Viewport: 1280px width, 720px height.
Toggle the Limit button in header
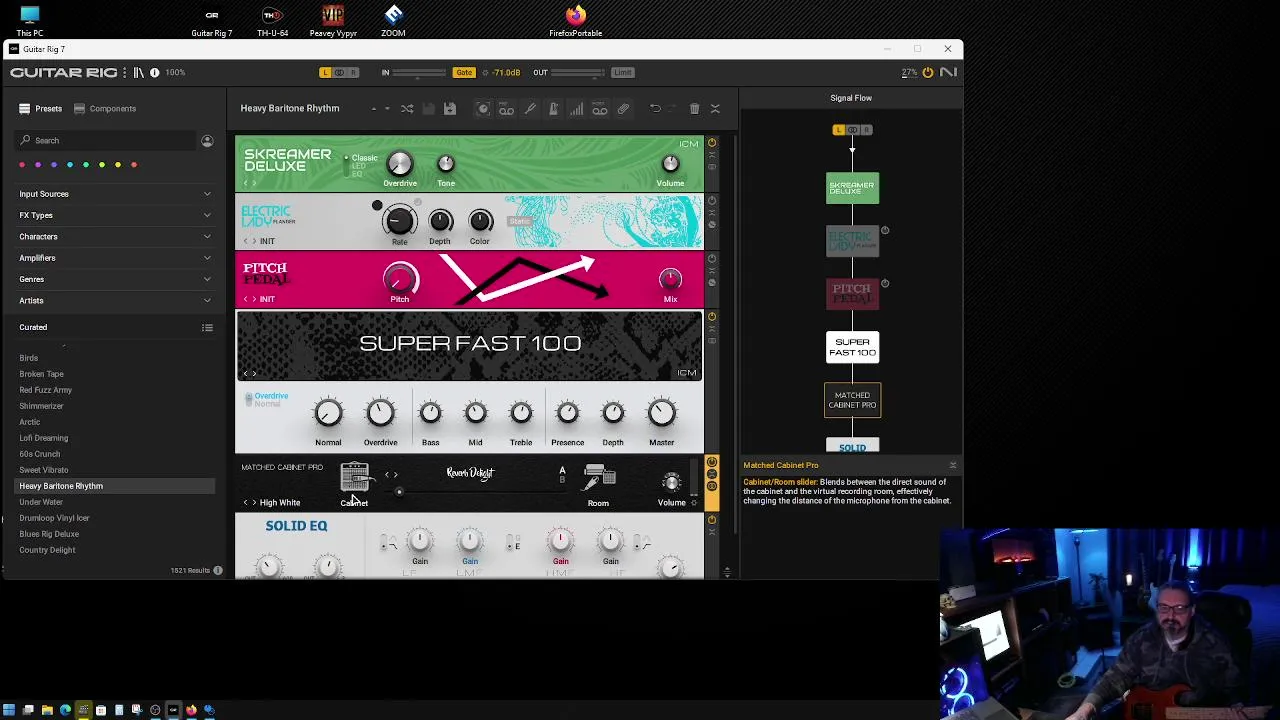623,72
